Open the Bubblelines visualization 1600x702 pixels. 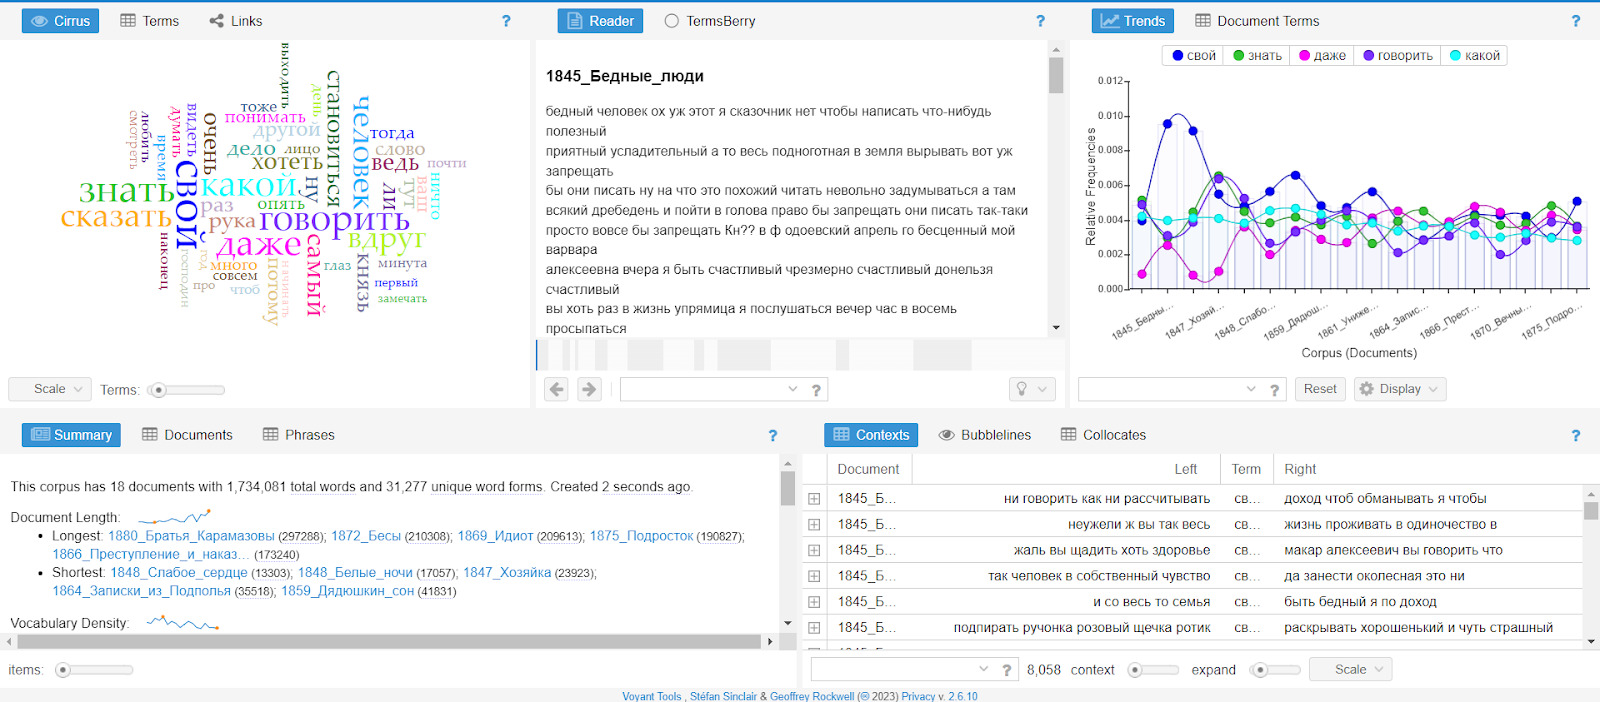[984, 435]
